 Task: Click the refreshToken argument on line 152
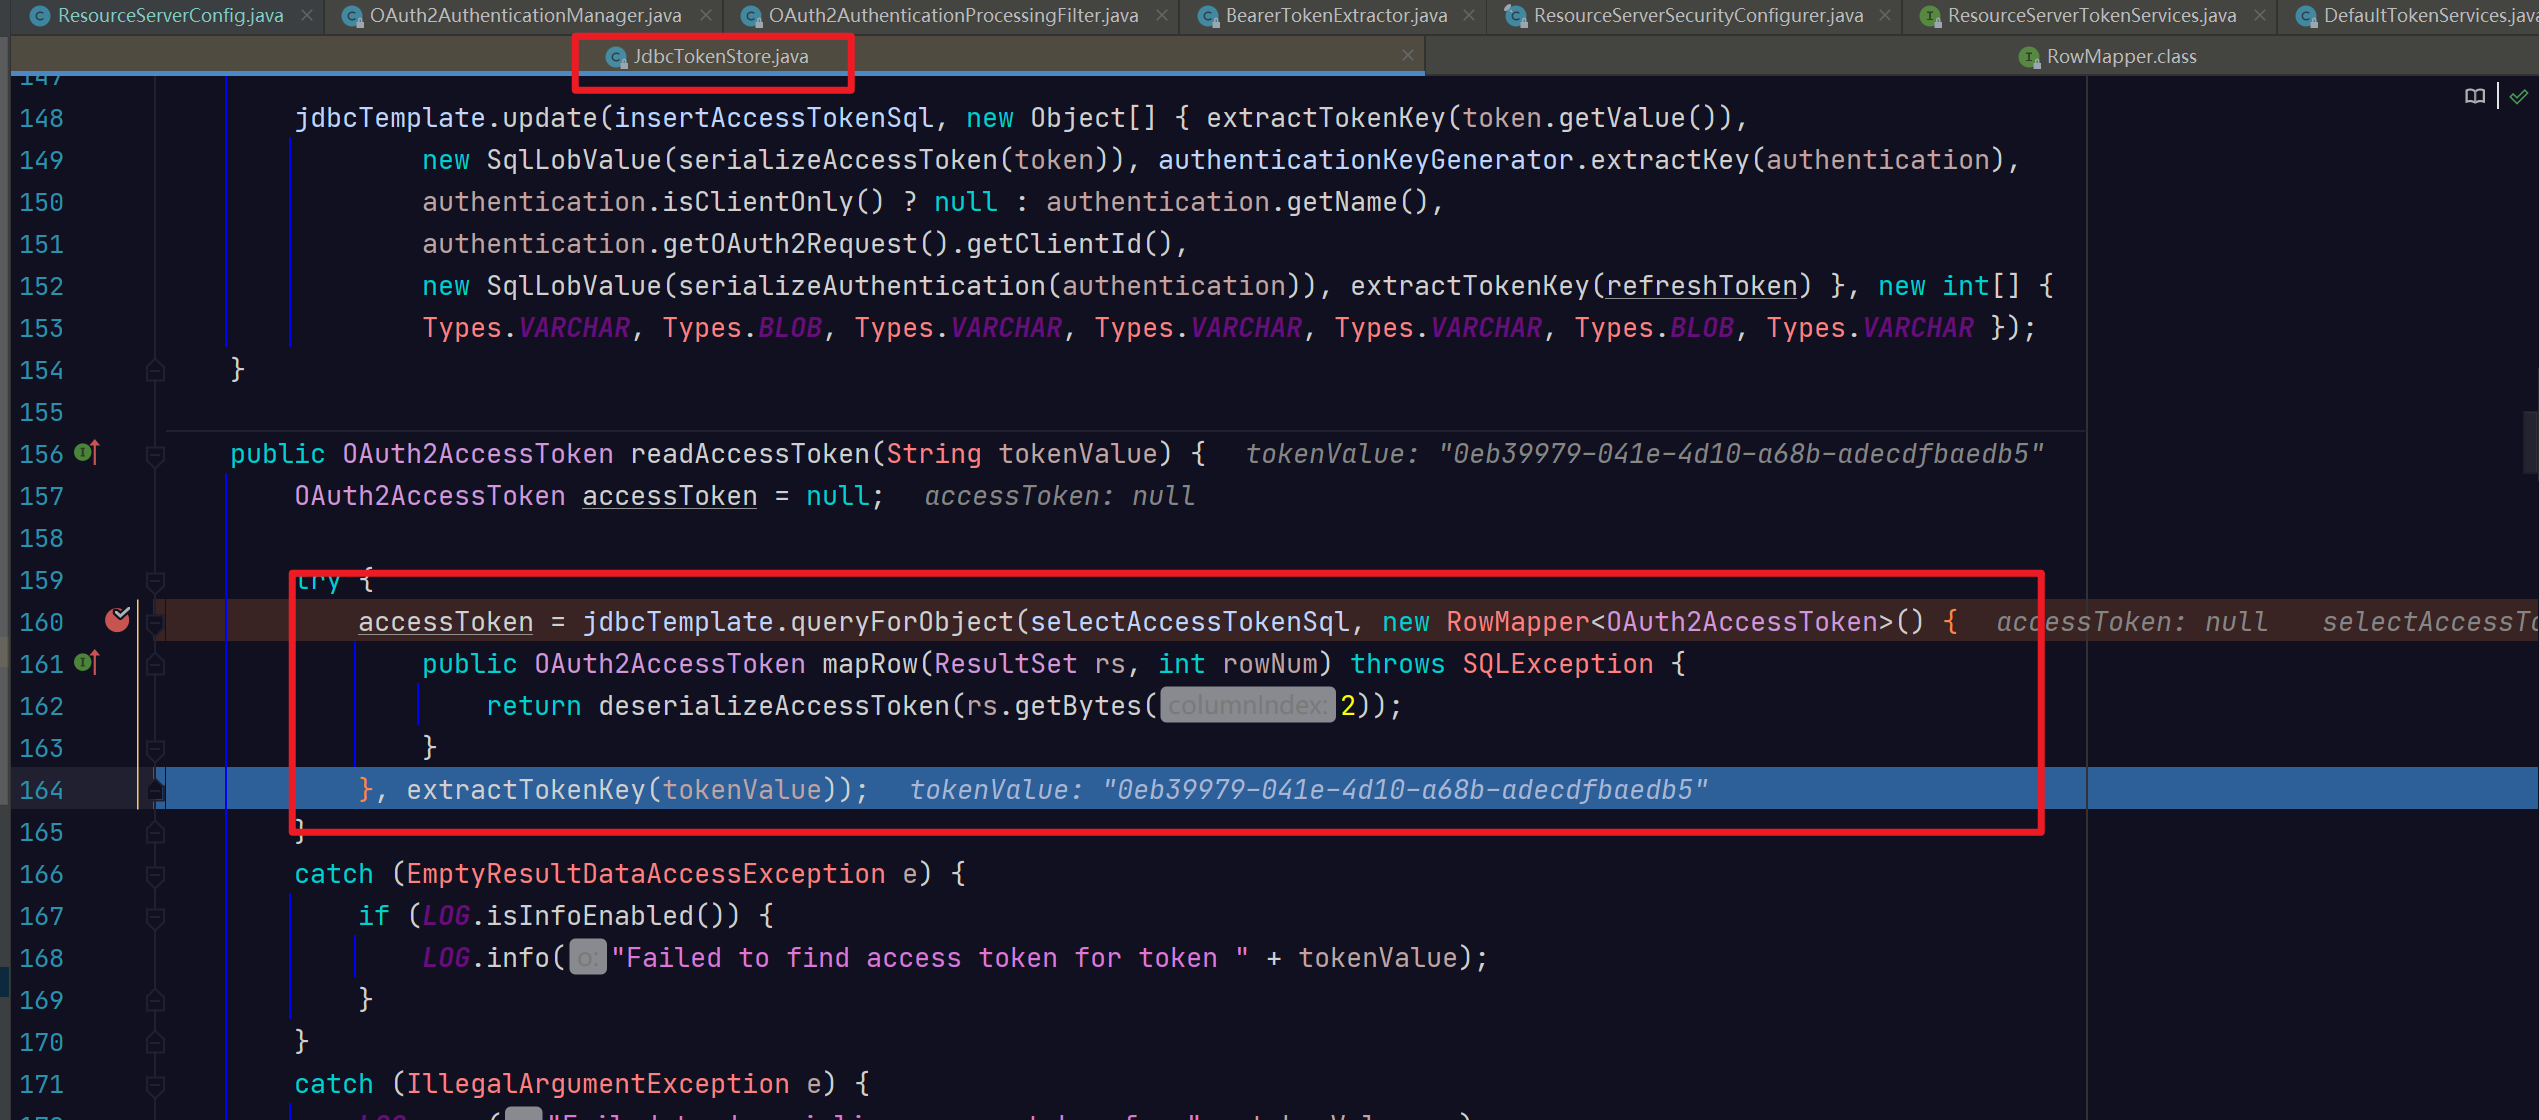click(x=1702, y=286)
